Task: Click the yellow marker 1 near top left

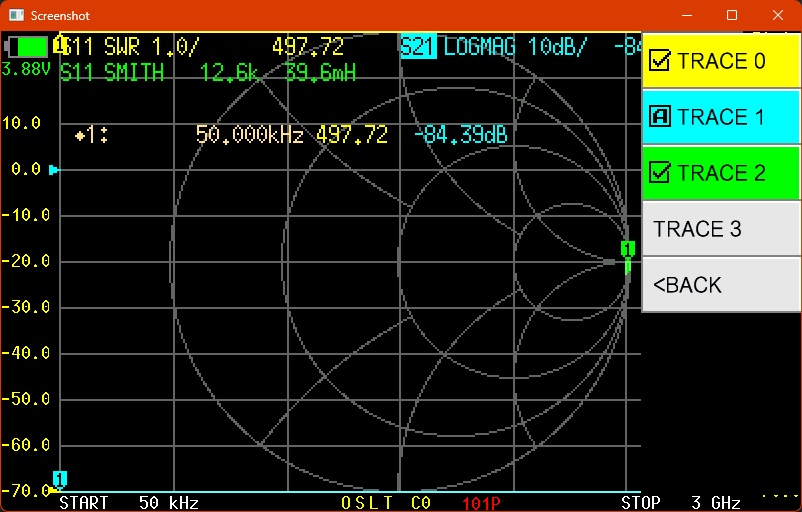Action: click(x=59, y=45)
